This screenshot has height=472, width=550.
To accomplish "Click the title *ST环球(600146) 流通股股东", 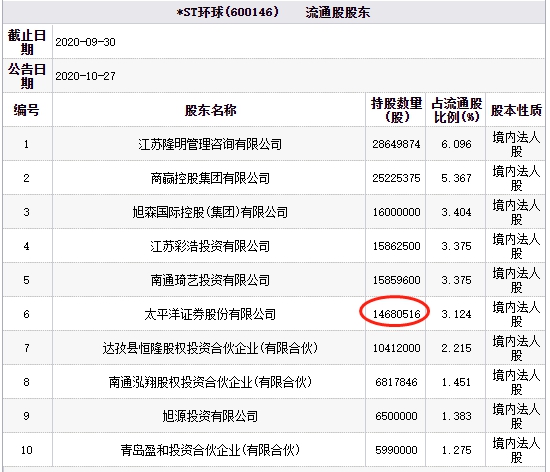I will coord(273,12).
